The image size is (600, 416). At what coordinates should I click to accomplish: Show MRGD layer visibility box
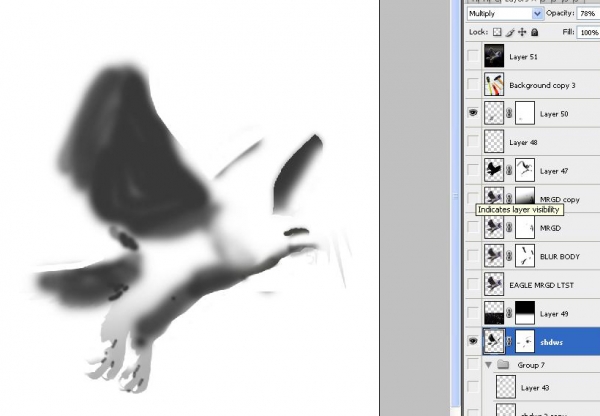[x=473, y=227]
